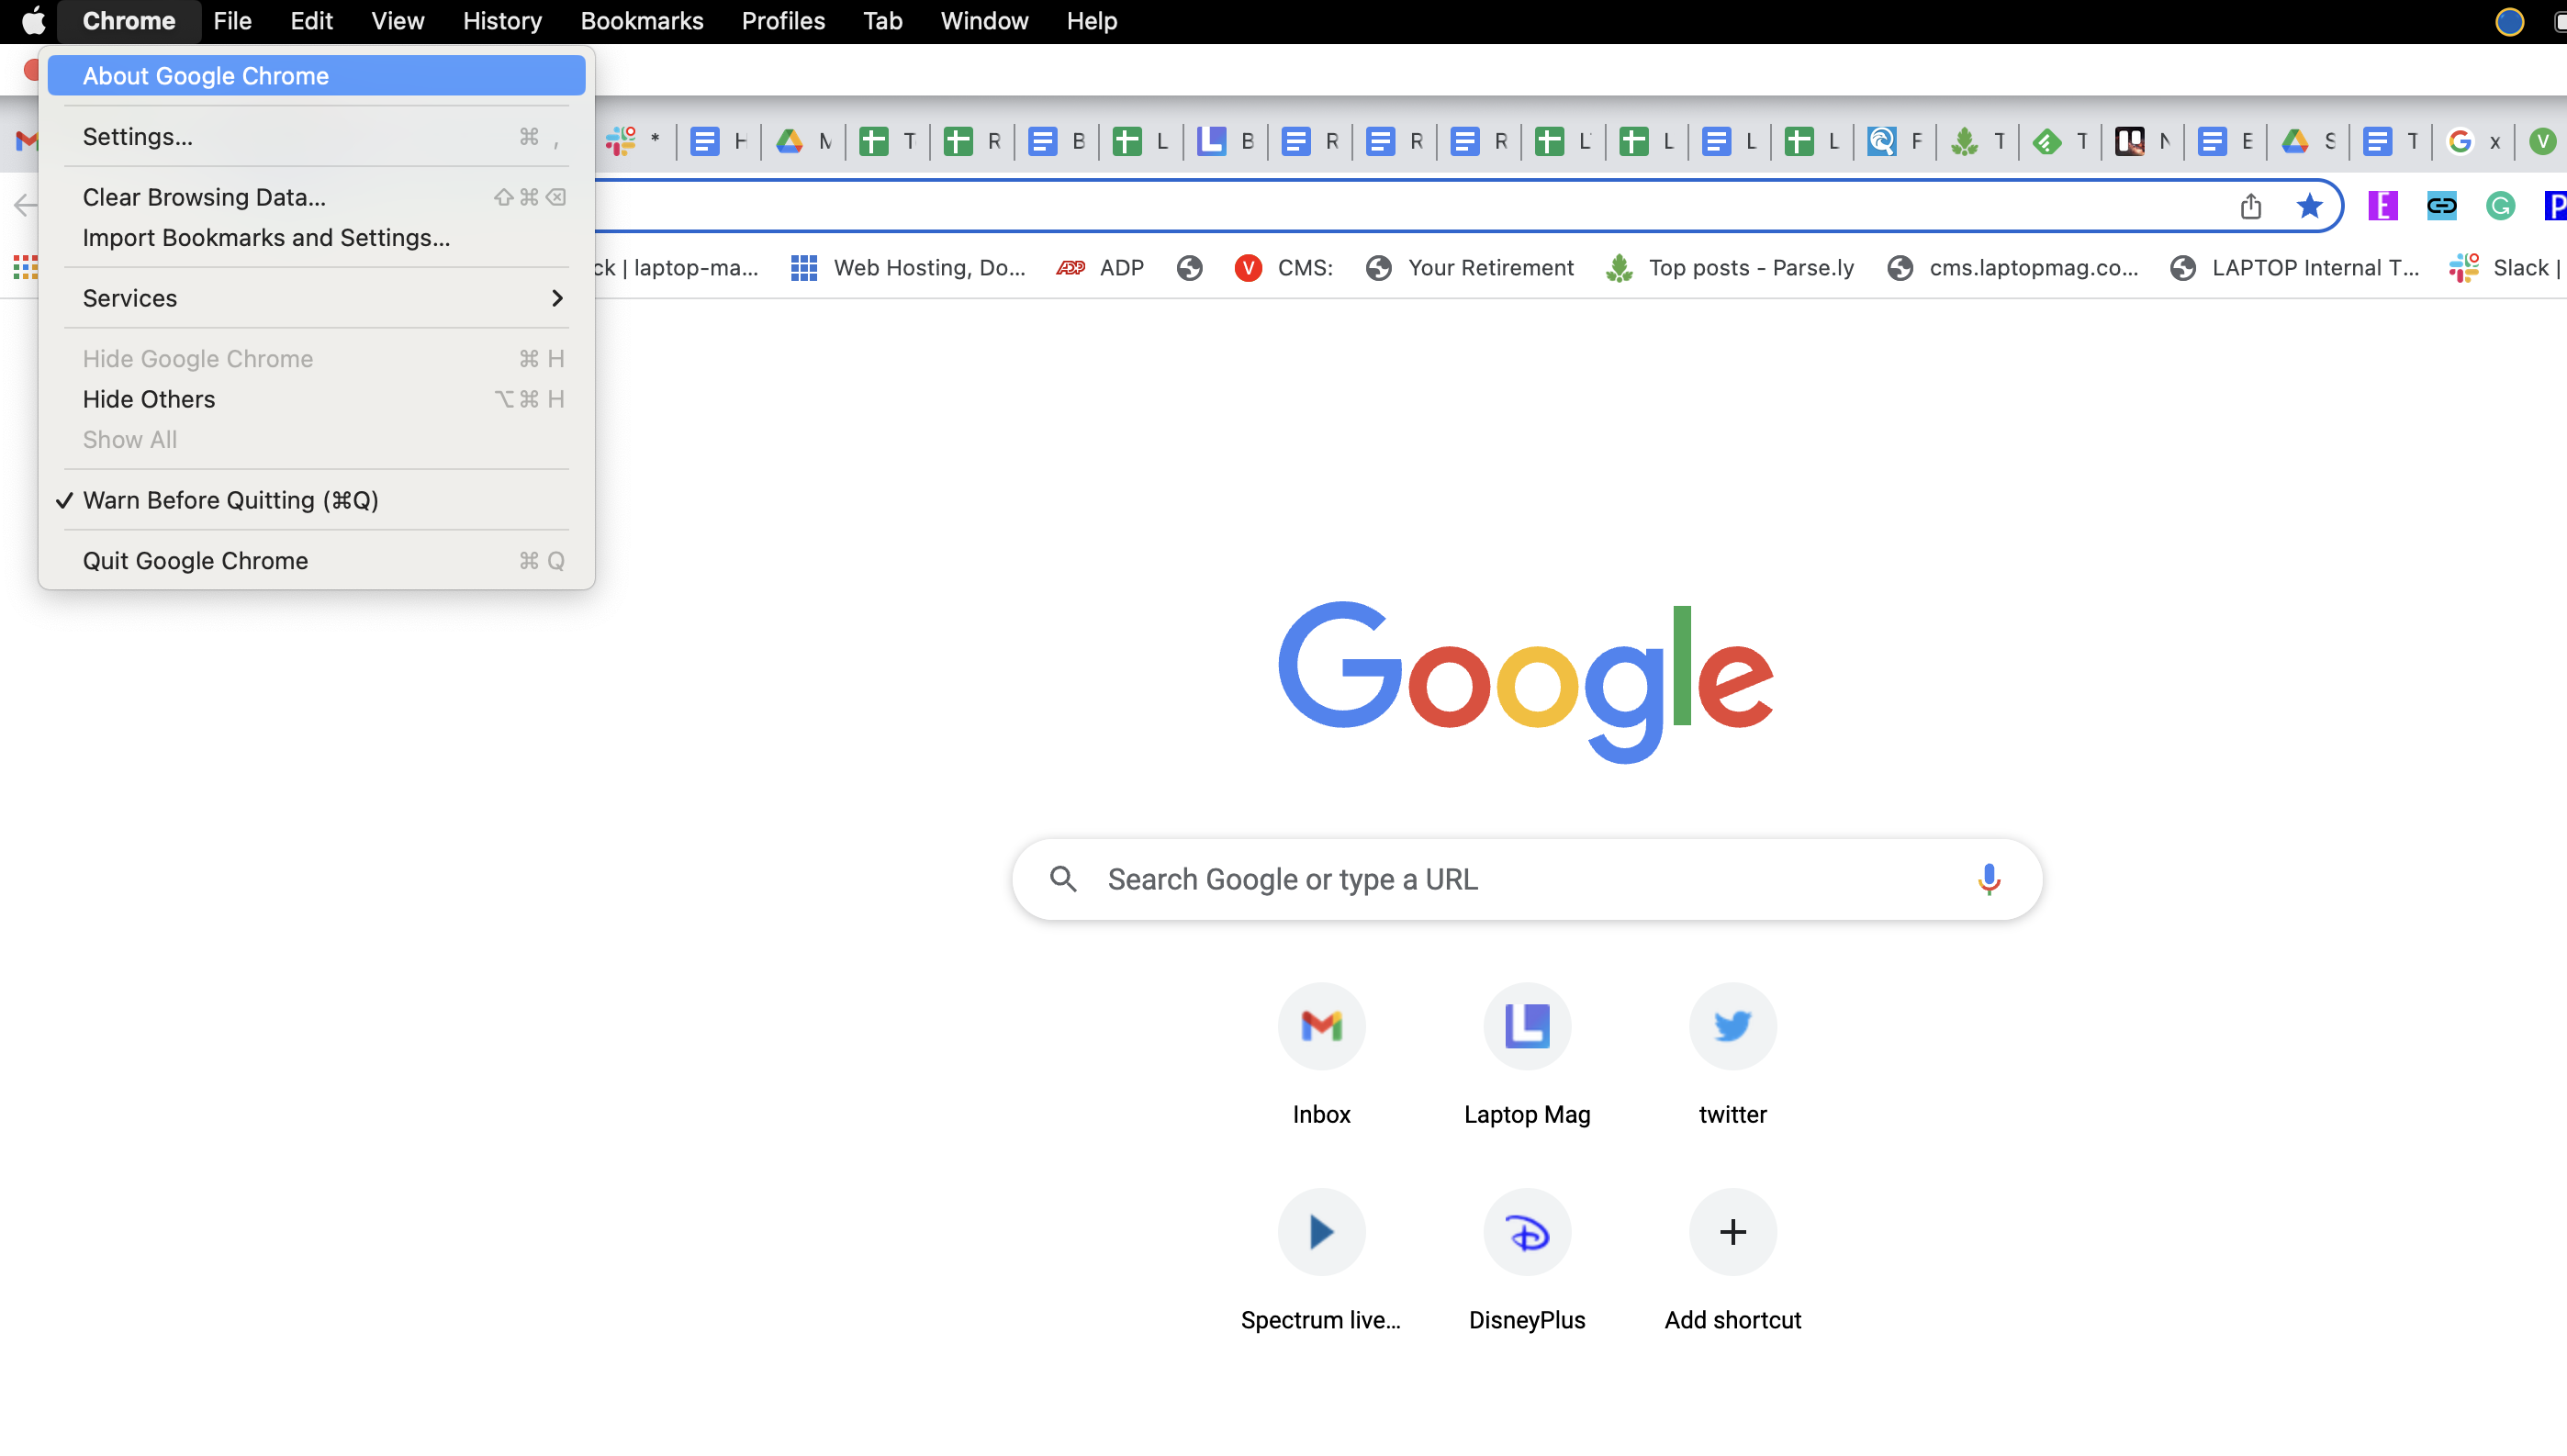The height and width of the screenshot is (1456, 2567).
Task: Click Quit Google Chrome option
Action: click(x=196, y=561)
